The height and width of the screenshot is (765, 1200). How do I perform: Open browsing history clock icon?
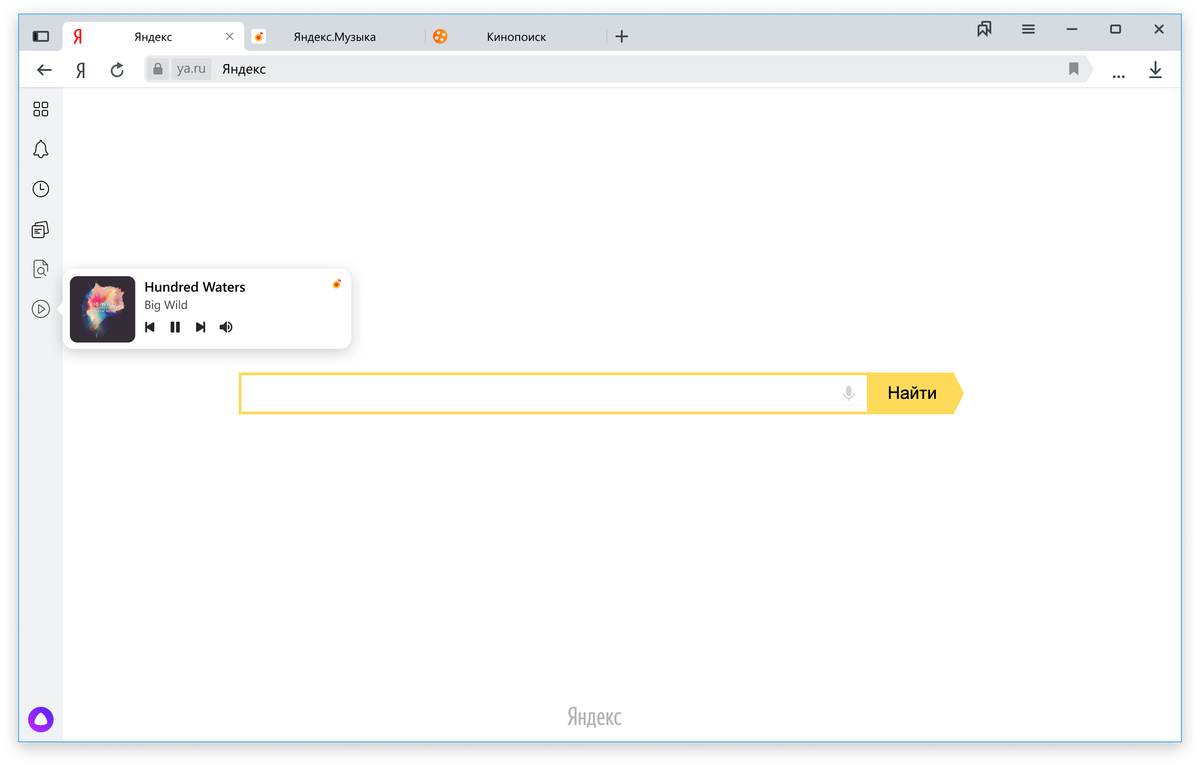(x=41, y=189)
